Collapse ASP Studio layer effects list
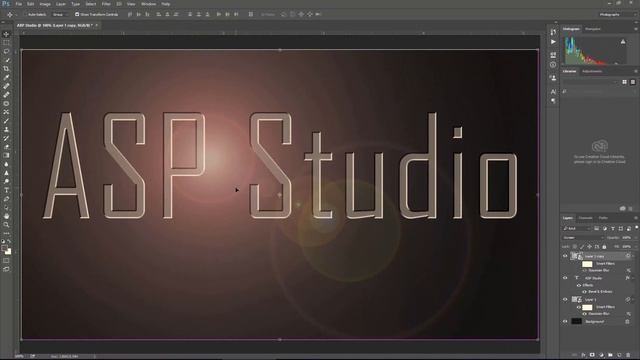The width and height of the screenshot is (640, 360). (633, 278)
